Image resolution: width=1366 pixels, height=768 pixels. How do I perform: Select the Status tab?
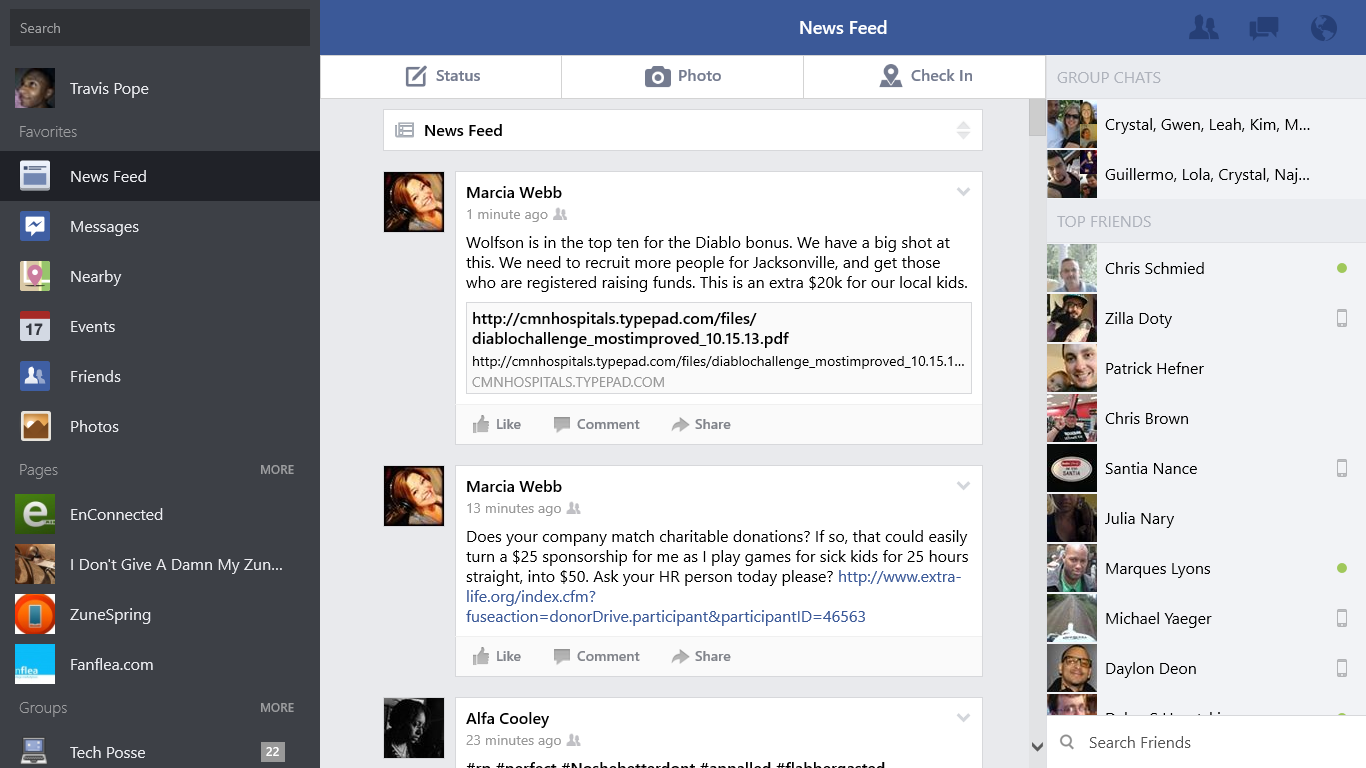(441, 76)
